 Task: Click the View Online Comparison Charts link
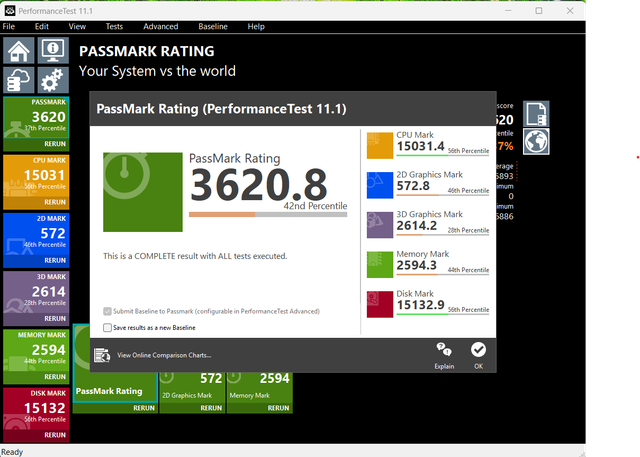point(164,354)
